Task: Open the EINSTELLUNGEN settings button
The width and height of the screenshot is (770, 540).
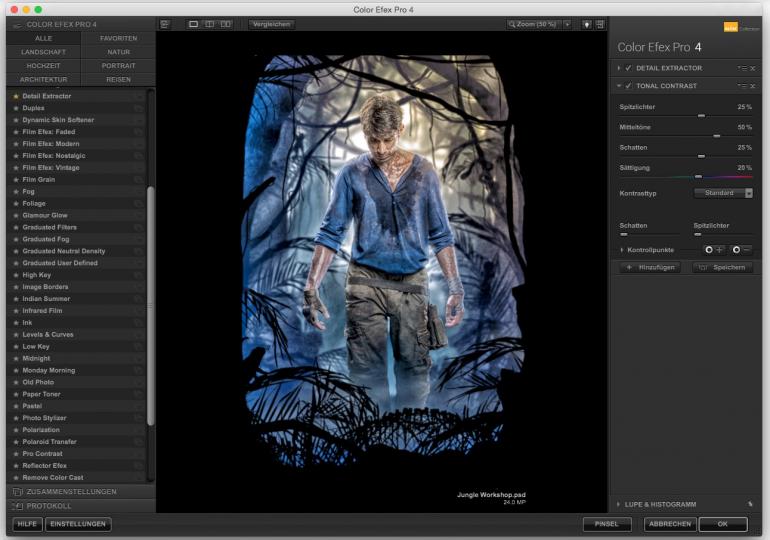Action: click(78, 524)
